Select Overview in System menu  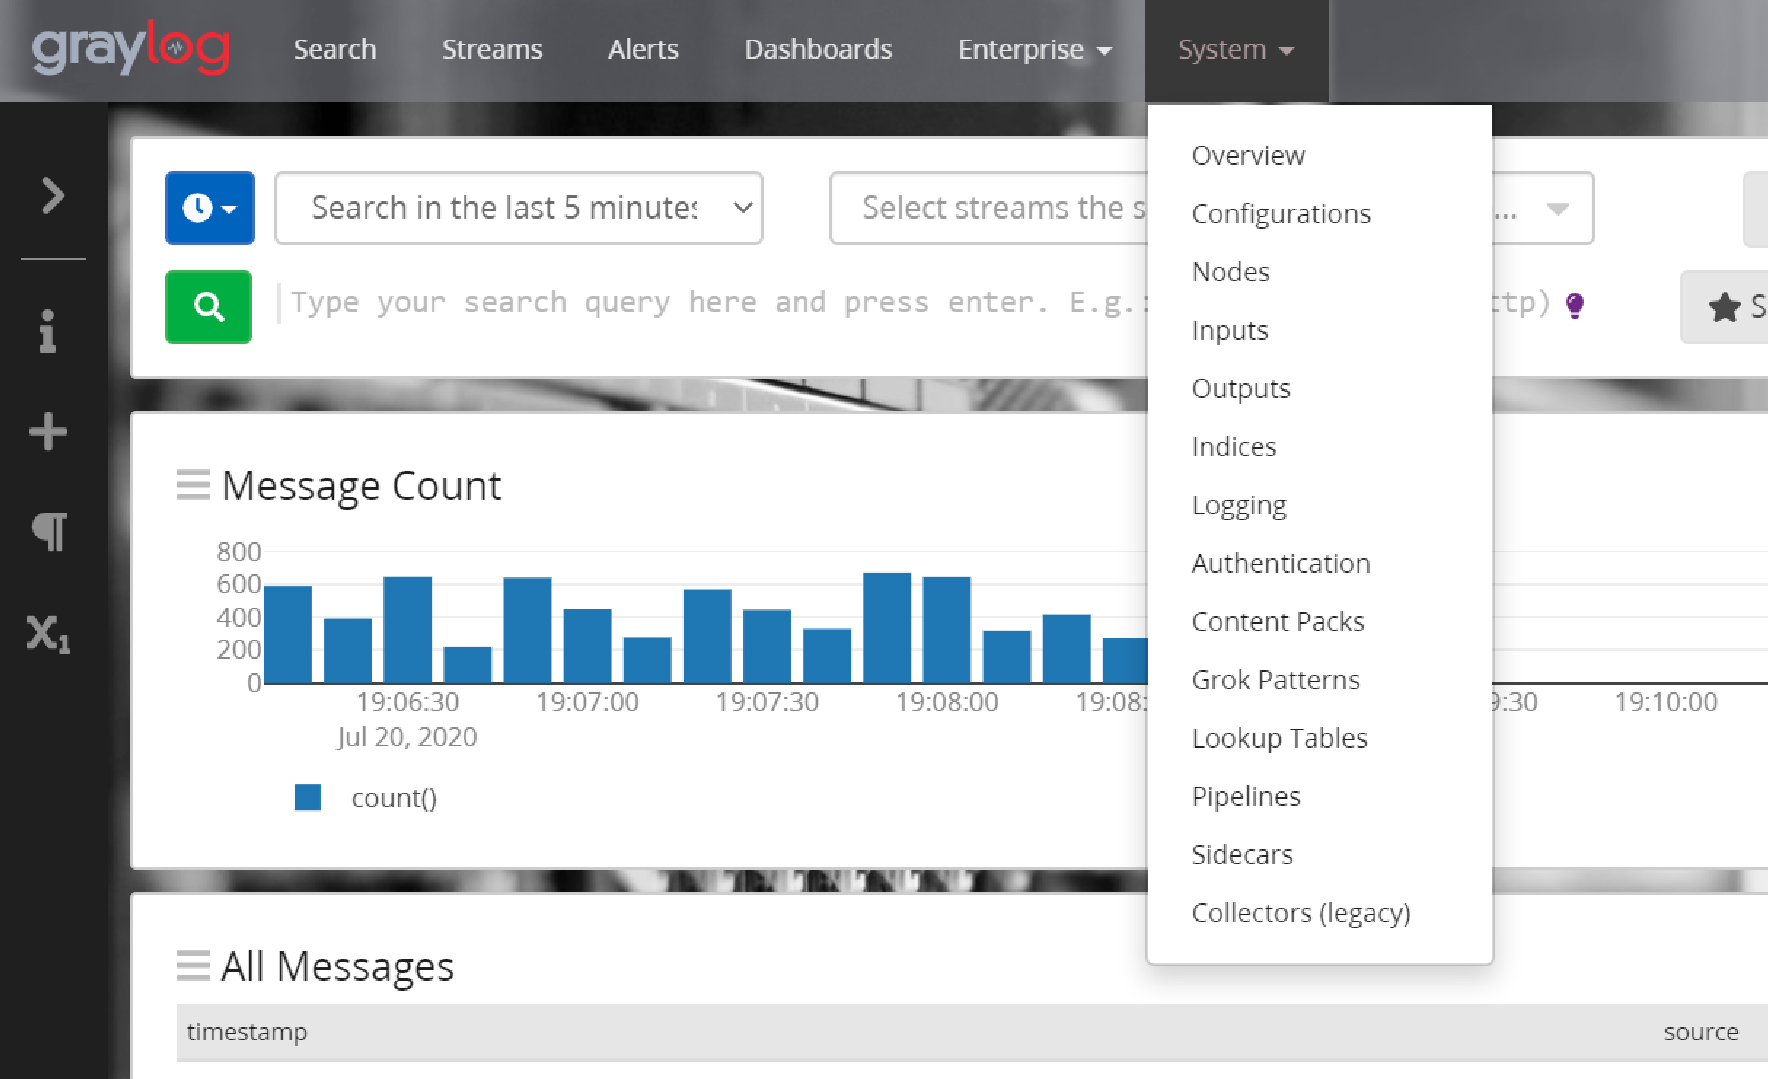(1248, 155)
